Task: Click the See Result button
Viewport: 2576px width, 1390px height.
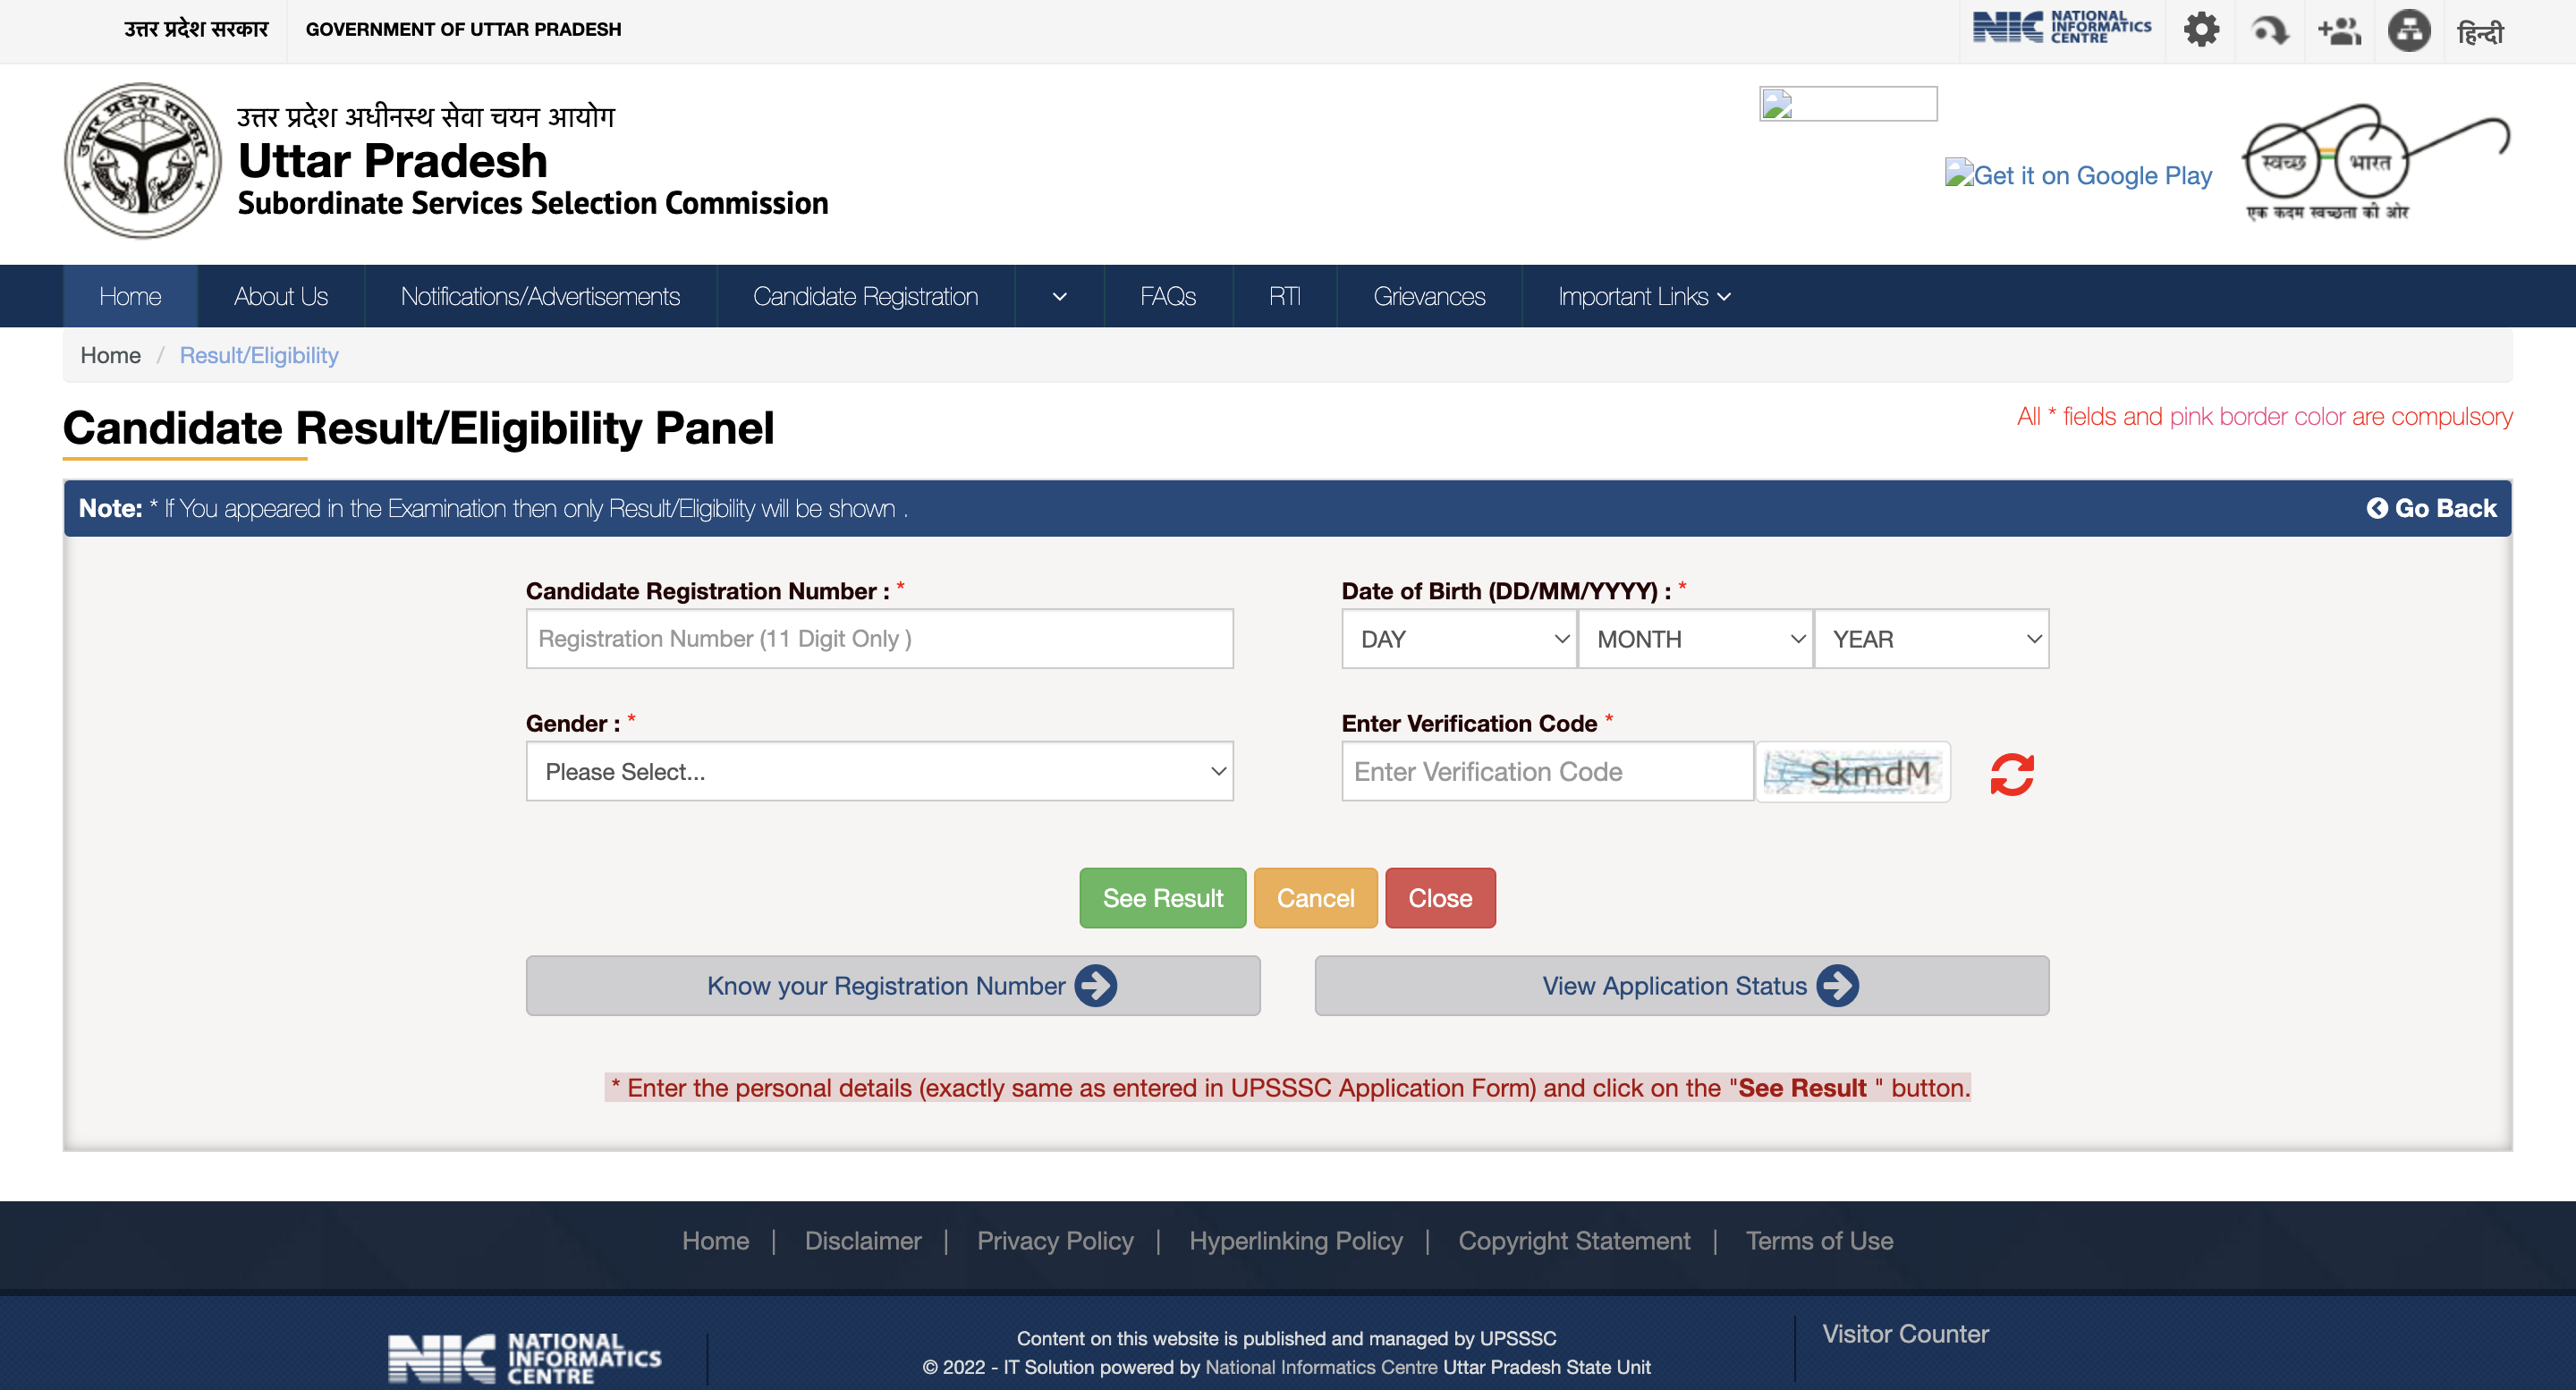Action: coord(1162,897)
